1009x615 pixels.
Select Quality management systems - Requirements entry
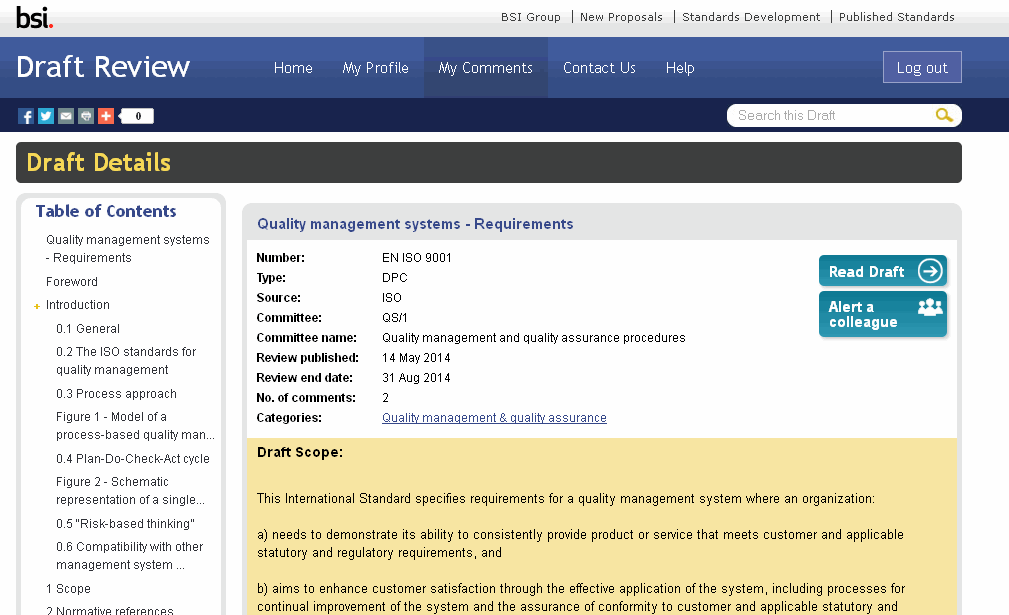[127, 248]
